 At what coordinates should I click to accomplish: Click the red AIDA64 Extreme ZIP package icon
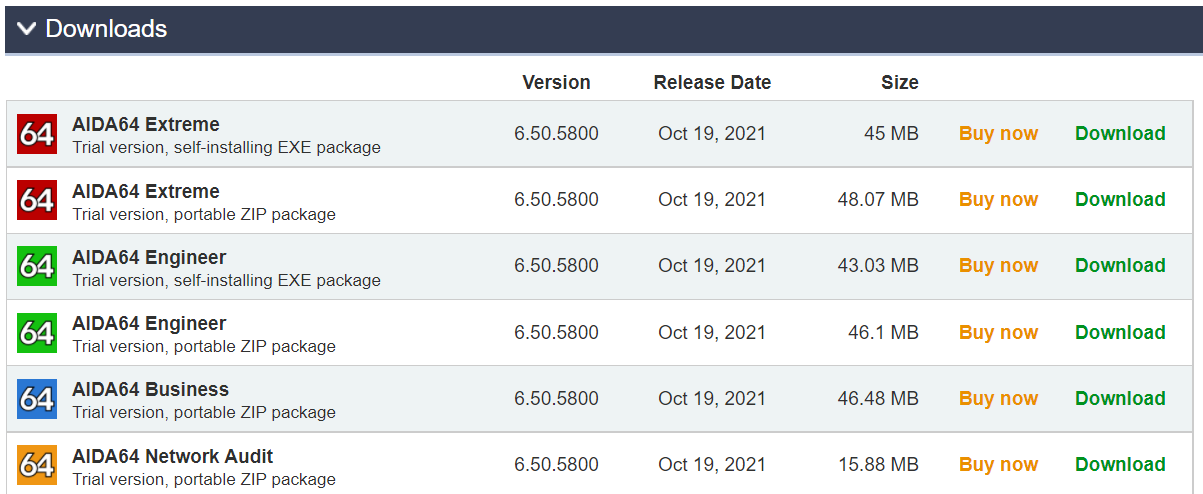pyautogui.click(x=37, y=200)
